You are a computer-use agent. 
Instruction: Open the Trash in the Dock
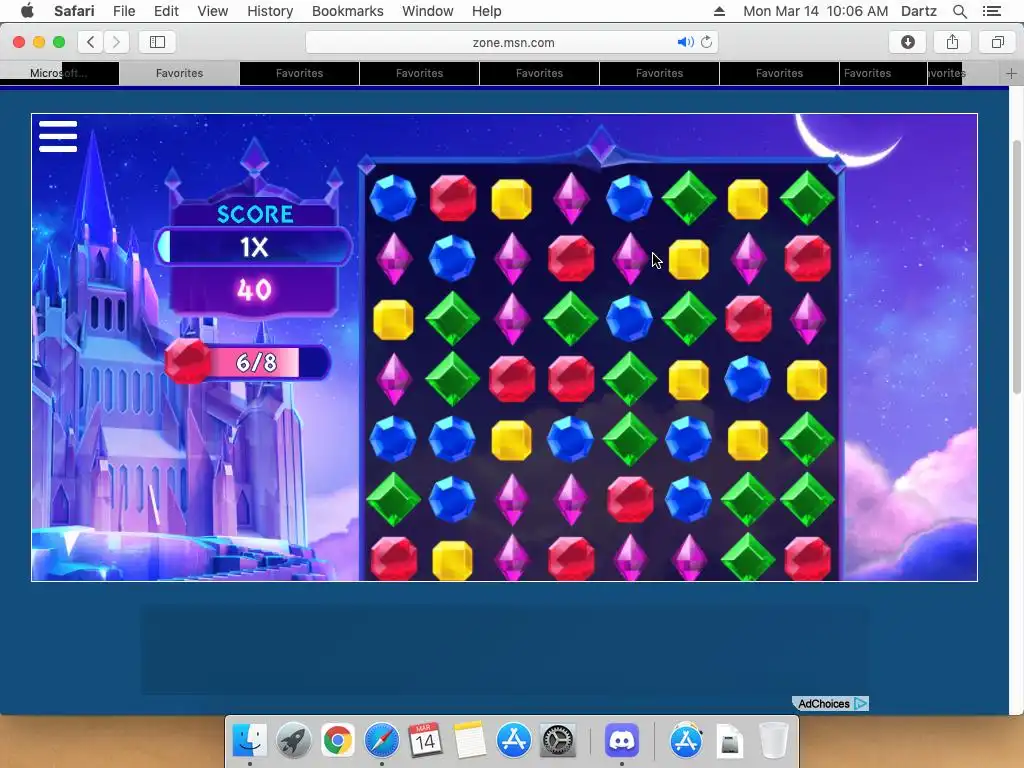point(774,740)
